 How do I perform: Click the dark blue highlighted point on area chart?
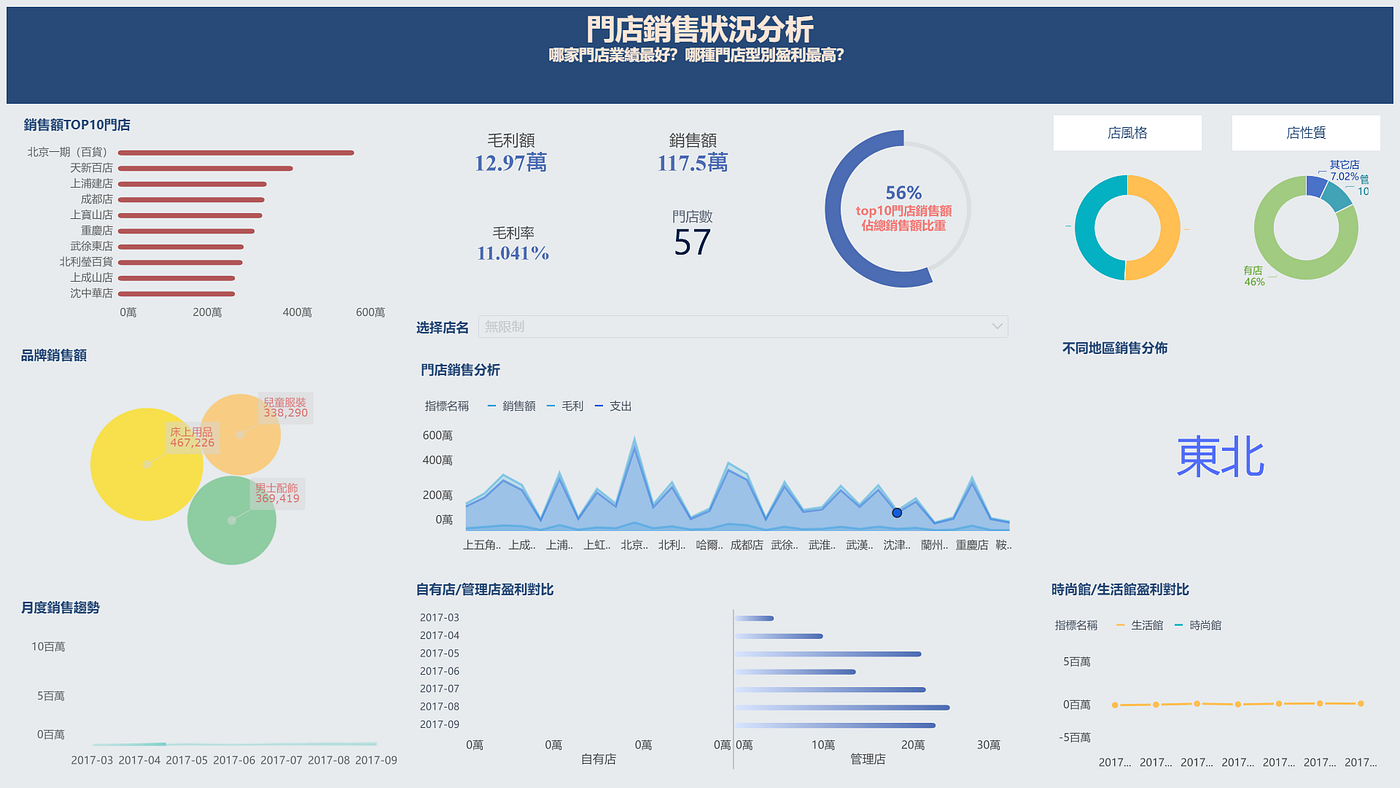897,512
